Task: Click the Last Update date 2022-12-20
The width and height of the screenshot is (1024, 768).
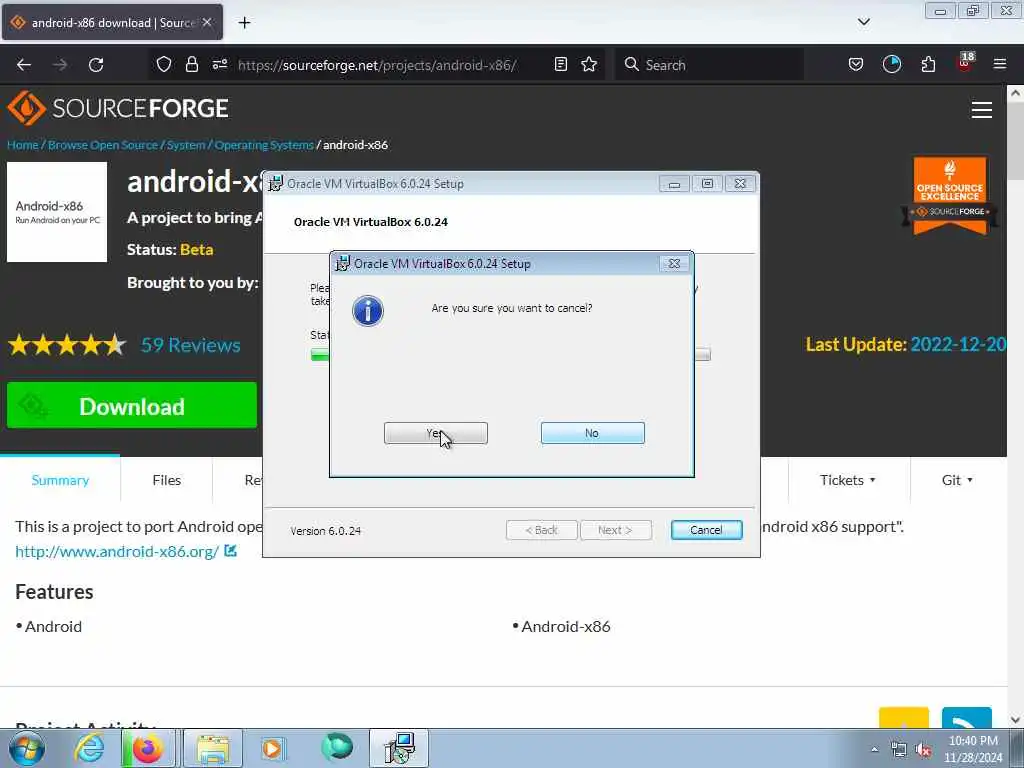Action: (x=958, y=344)
